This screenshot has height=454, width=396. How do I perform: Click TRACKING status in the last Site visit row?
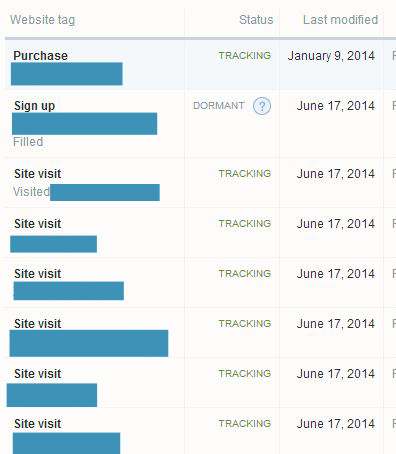click(245, 423)
